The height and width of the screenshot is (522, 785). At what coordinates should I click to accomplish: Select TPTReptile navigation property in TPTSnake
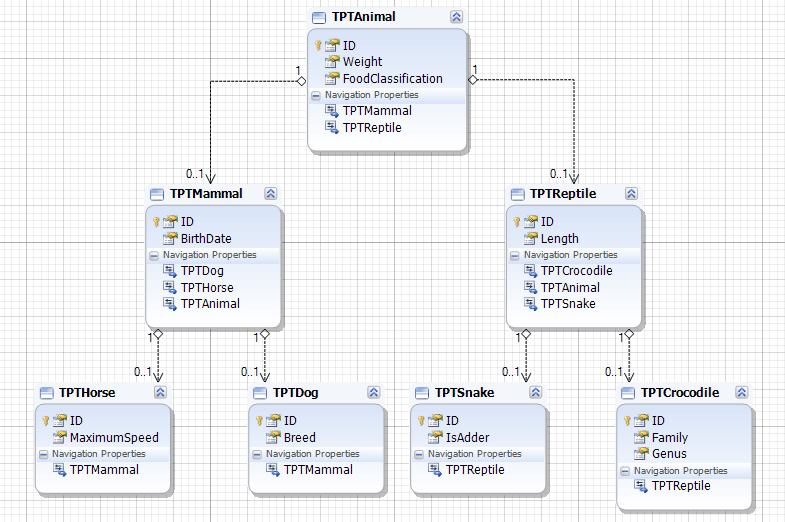(475, 470)
